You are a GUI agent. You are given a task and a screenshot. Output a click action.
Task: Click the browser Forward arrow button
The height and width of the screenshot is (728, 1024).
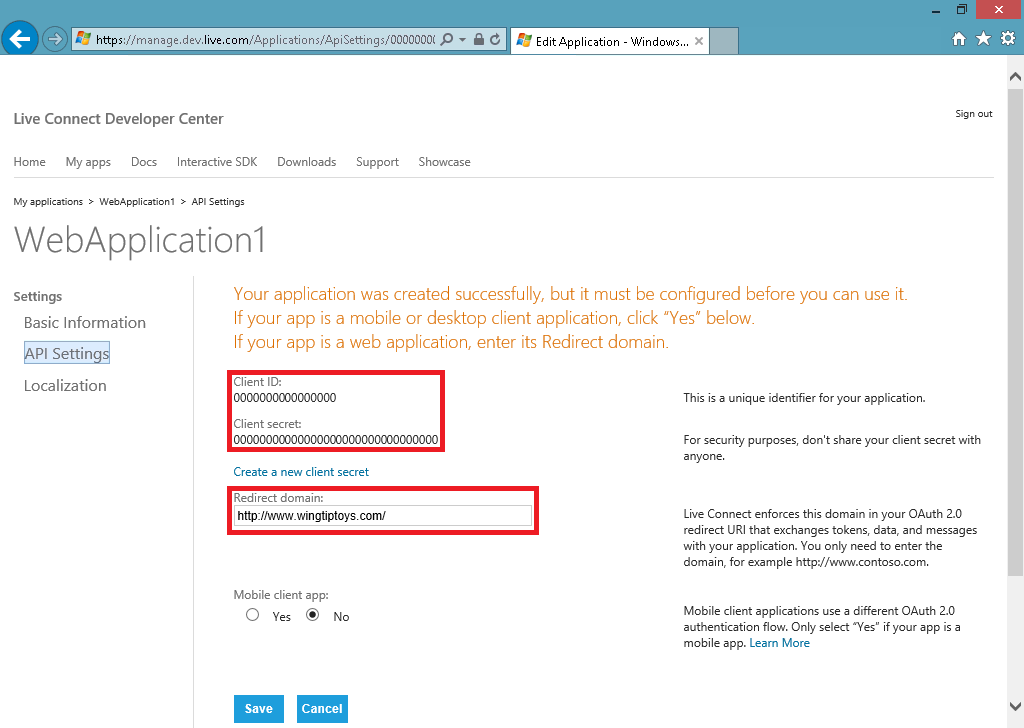point(55,39)
